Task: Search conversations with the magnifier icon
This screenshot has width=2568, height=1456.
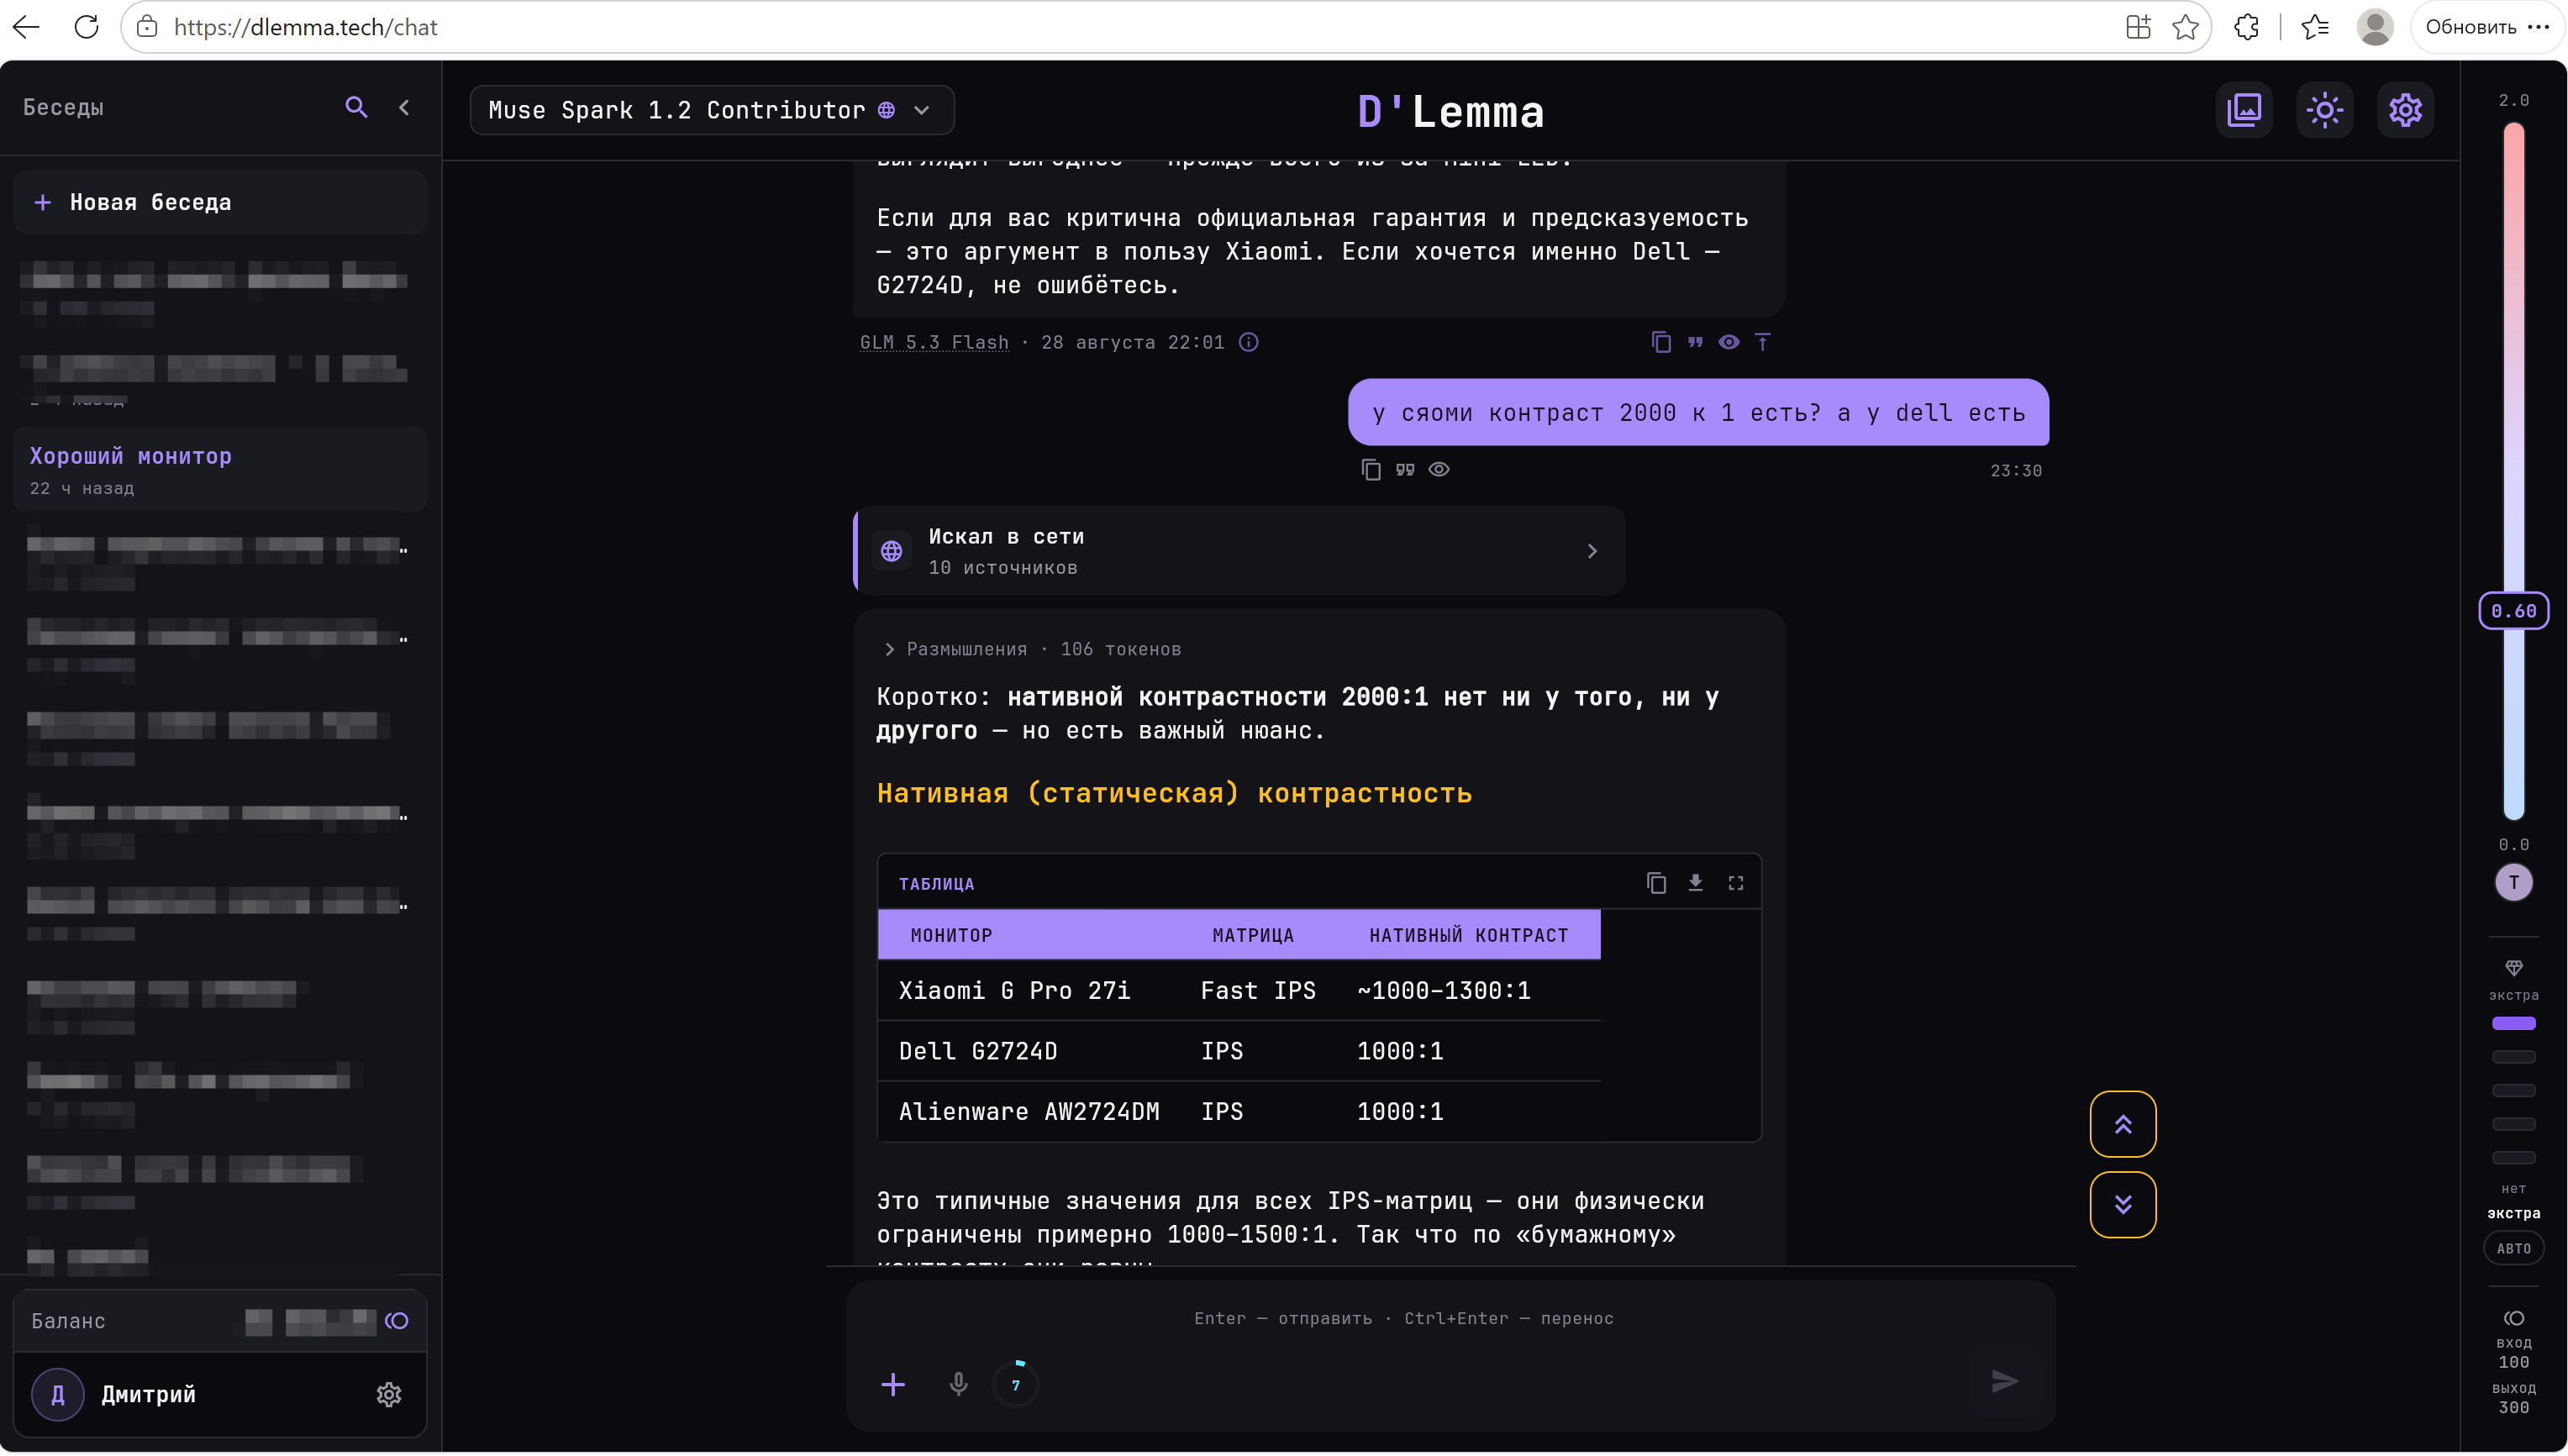Action: 356,107
